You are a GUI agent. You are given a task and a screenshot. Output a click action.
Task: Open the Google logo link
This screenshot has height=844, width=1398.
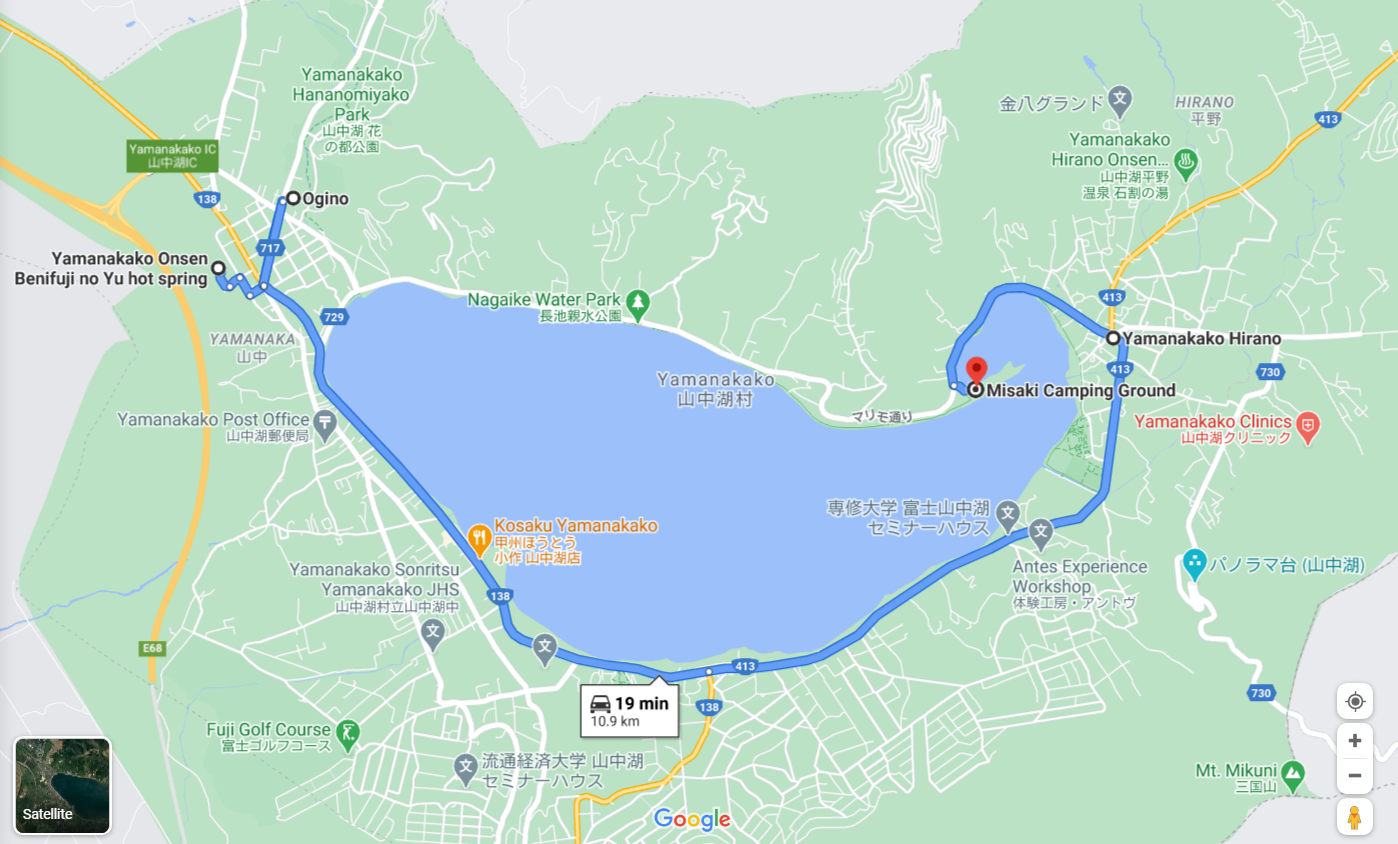692,820
